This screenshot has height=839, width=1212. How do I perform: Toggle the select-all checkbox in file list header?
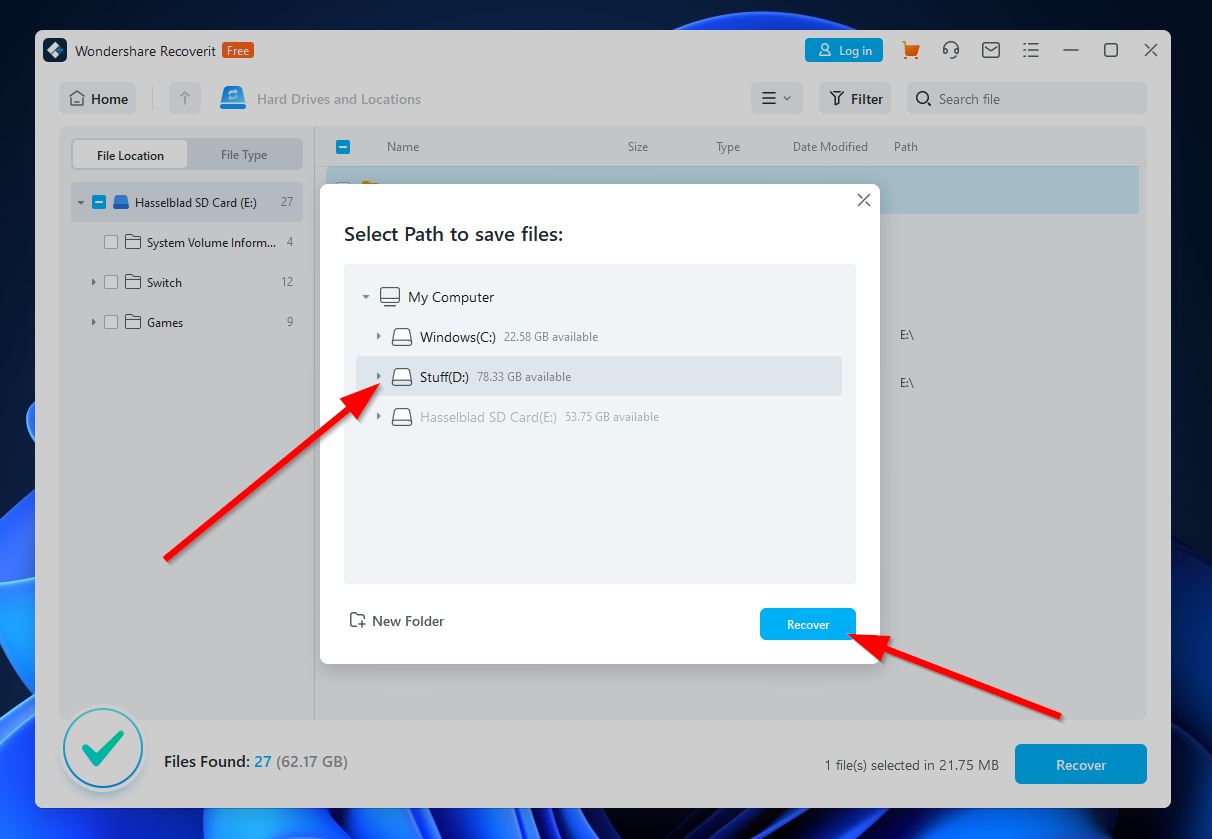[343, 147]
